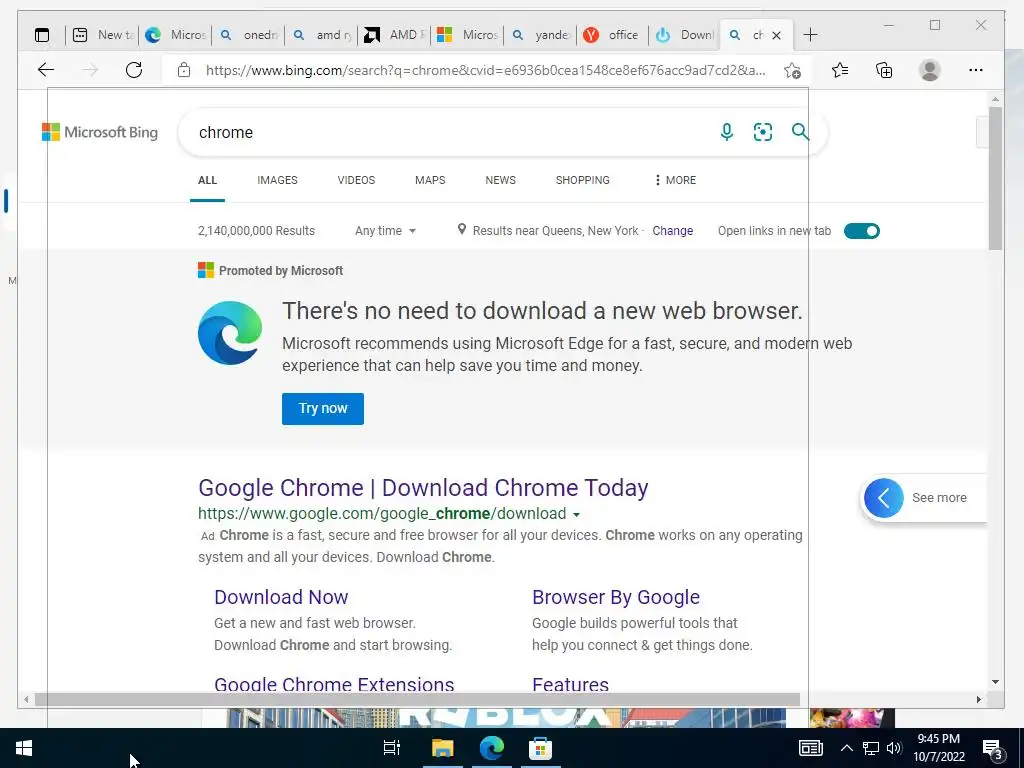This screenshot has width=1024, height=768.
Task: Click the address bar URL
Action: (485, 70)
